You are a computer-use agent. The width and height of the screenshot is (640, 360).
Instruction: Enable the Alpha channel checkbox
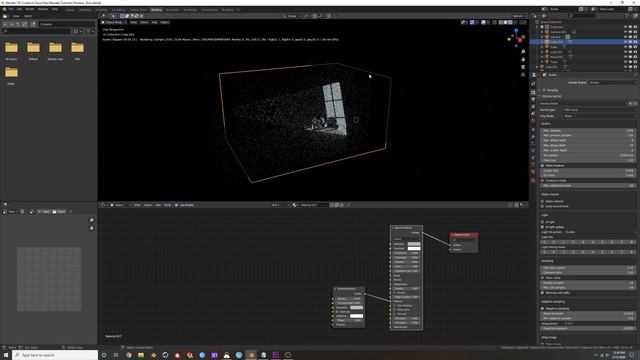click(542, 201)
